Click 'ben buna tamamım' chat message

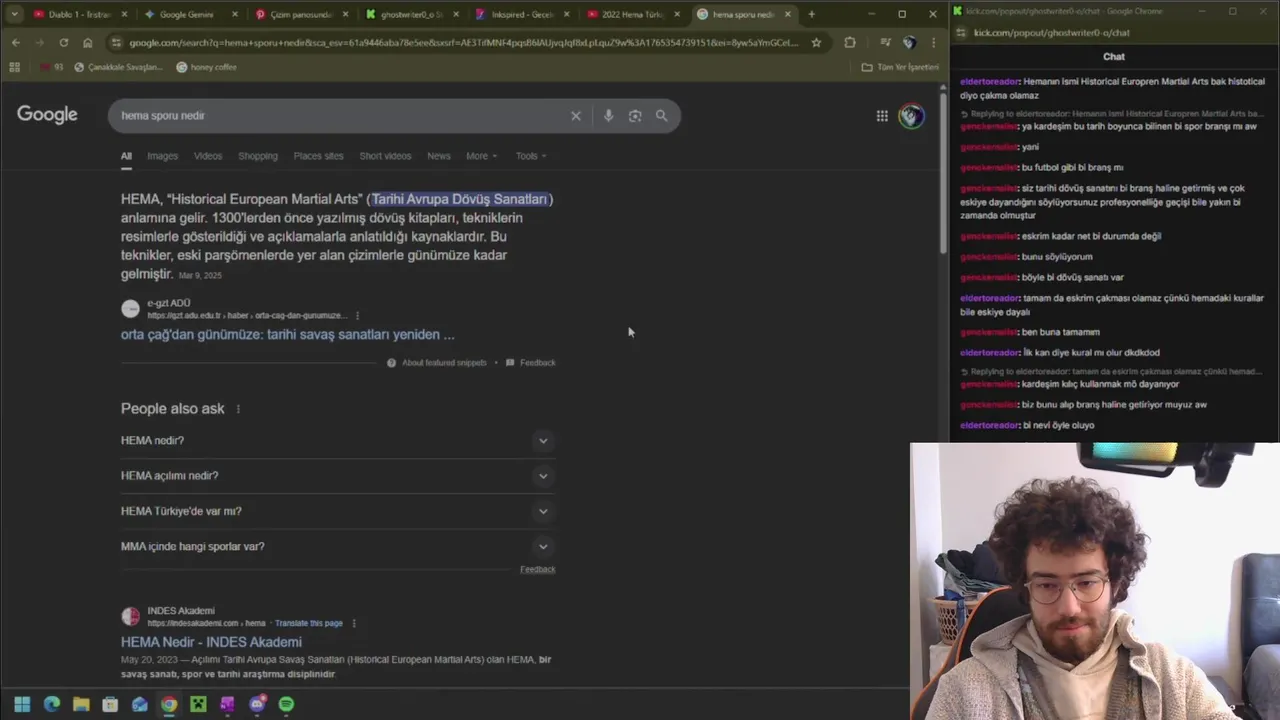[1060, 332]
